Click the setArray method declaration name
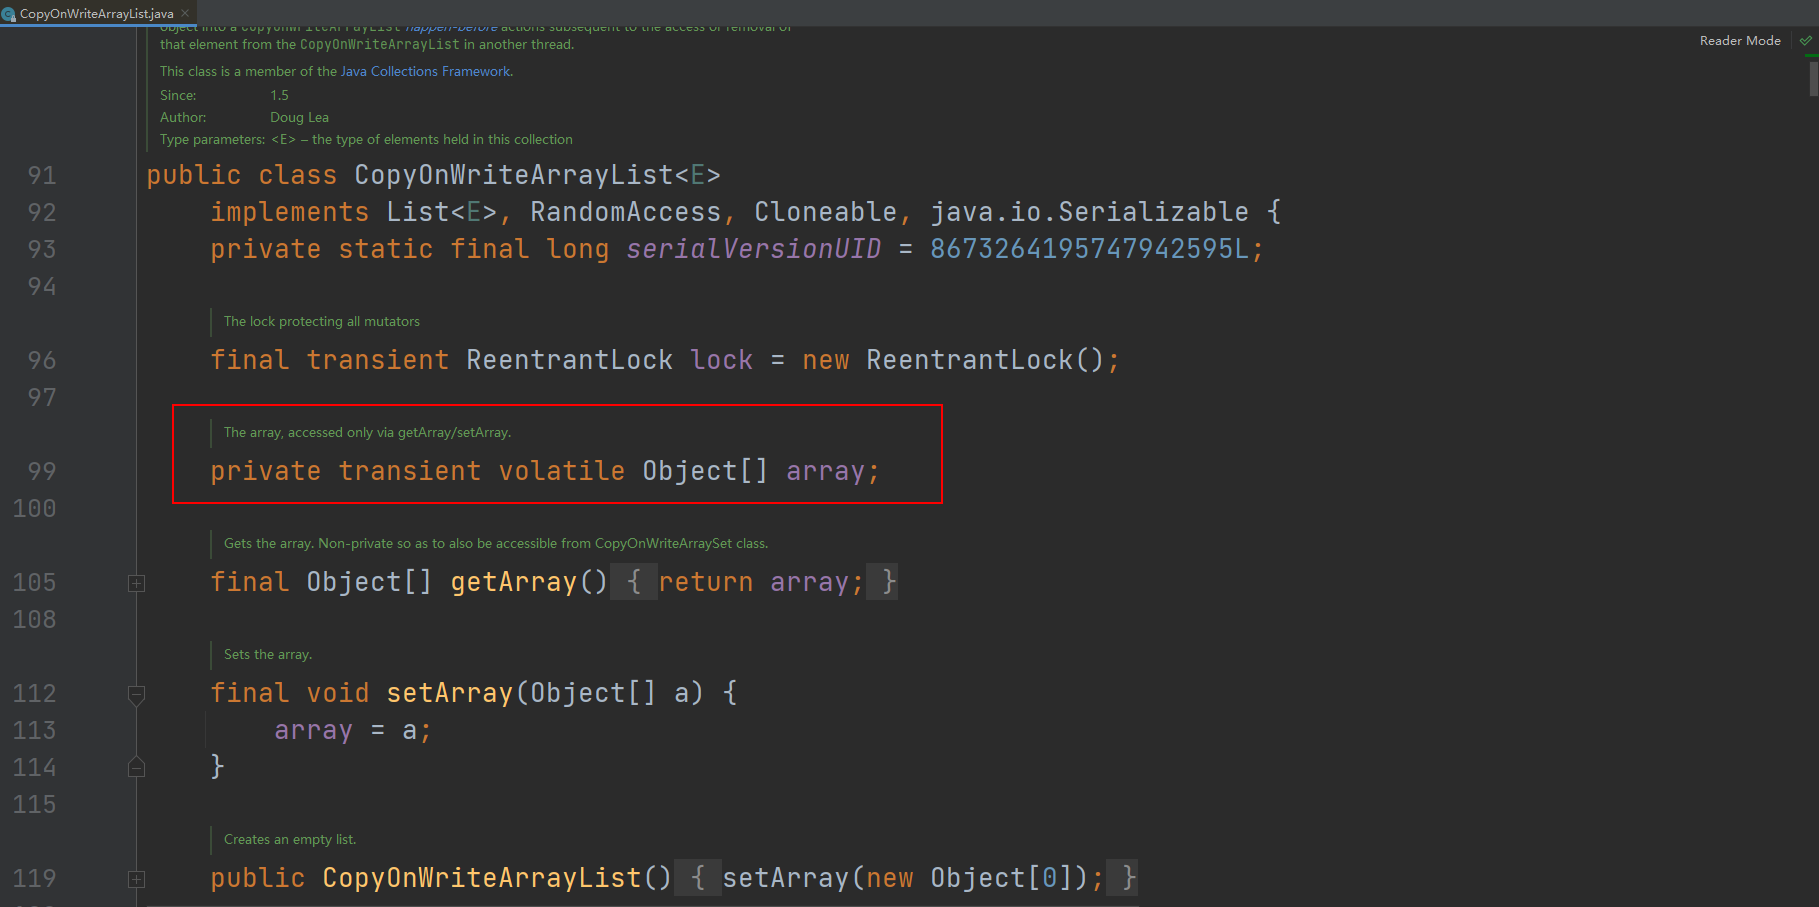 450,693
